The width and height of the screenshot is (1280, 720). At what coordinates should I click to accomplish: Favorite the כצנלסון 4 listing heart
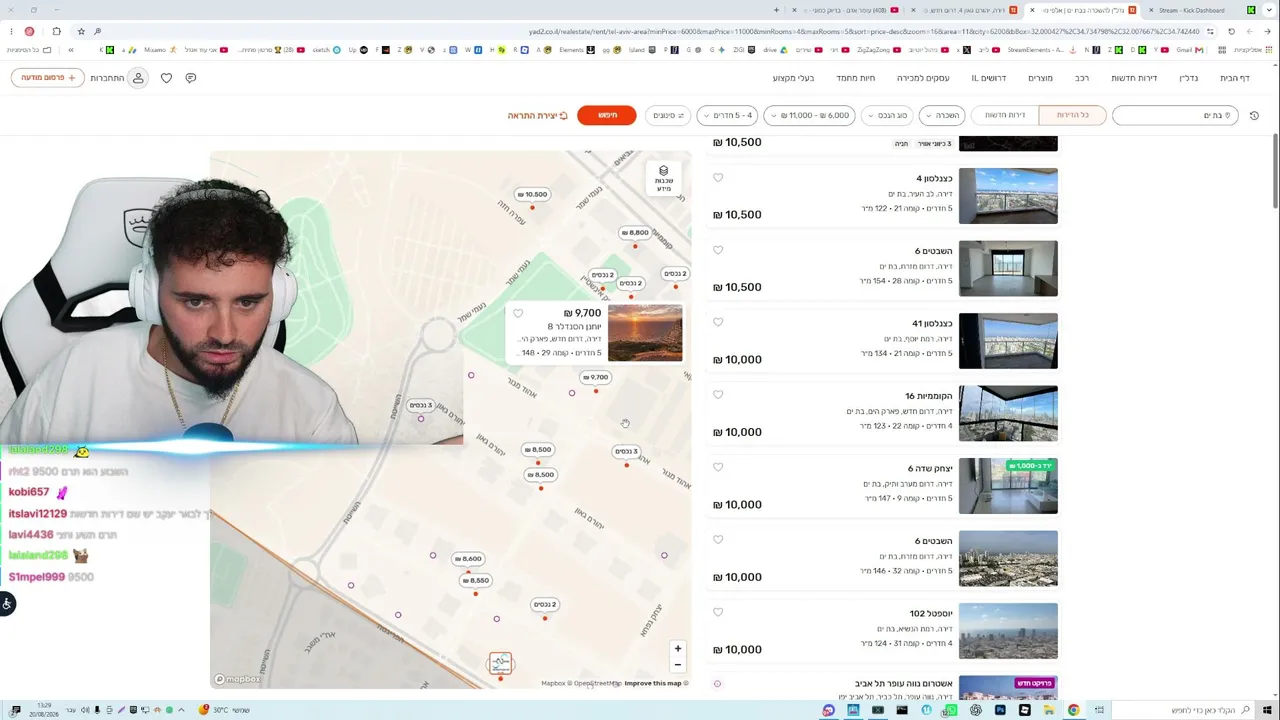click(718, 178)
